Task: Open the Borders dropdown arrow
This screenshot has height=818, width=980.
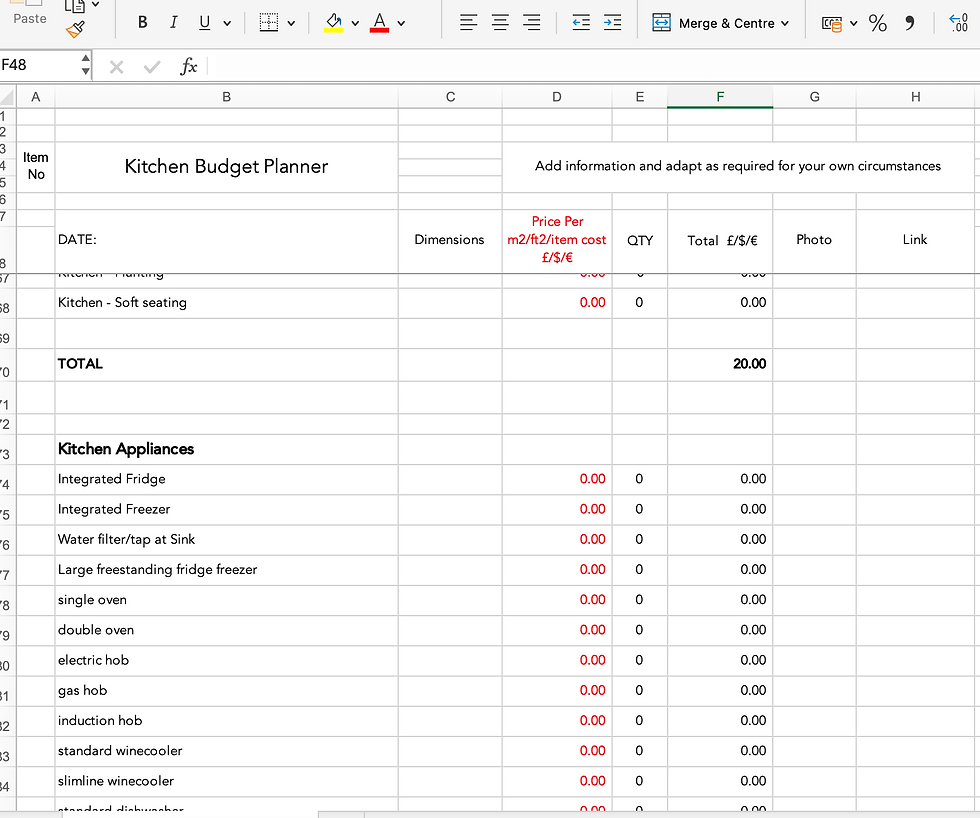Action: [x=291, y=23]
